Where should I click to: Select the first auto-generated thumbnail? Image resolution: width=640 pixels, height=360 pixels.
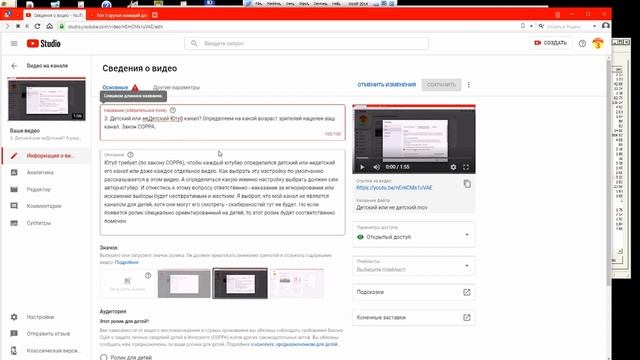[x=184, y=283]
